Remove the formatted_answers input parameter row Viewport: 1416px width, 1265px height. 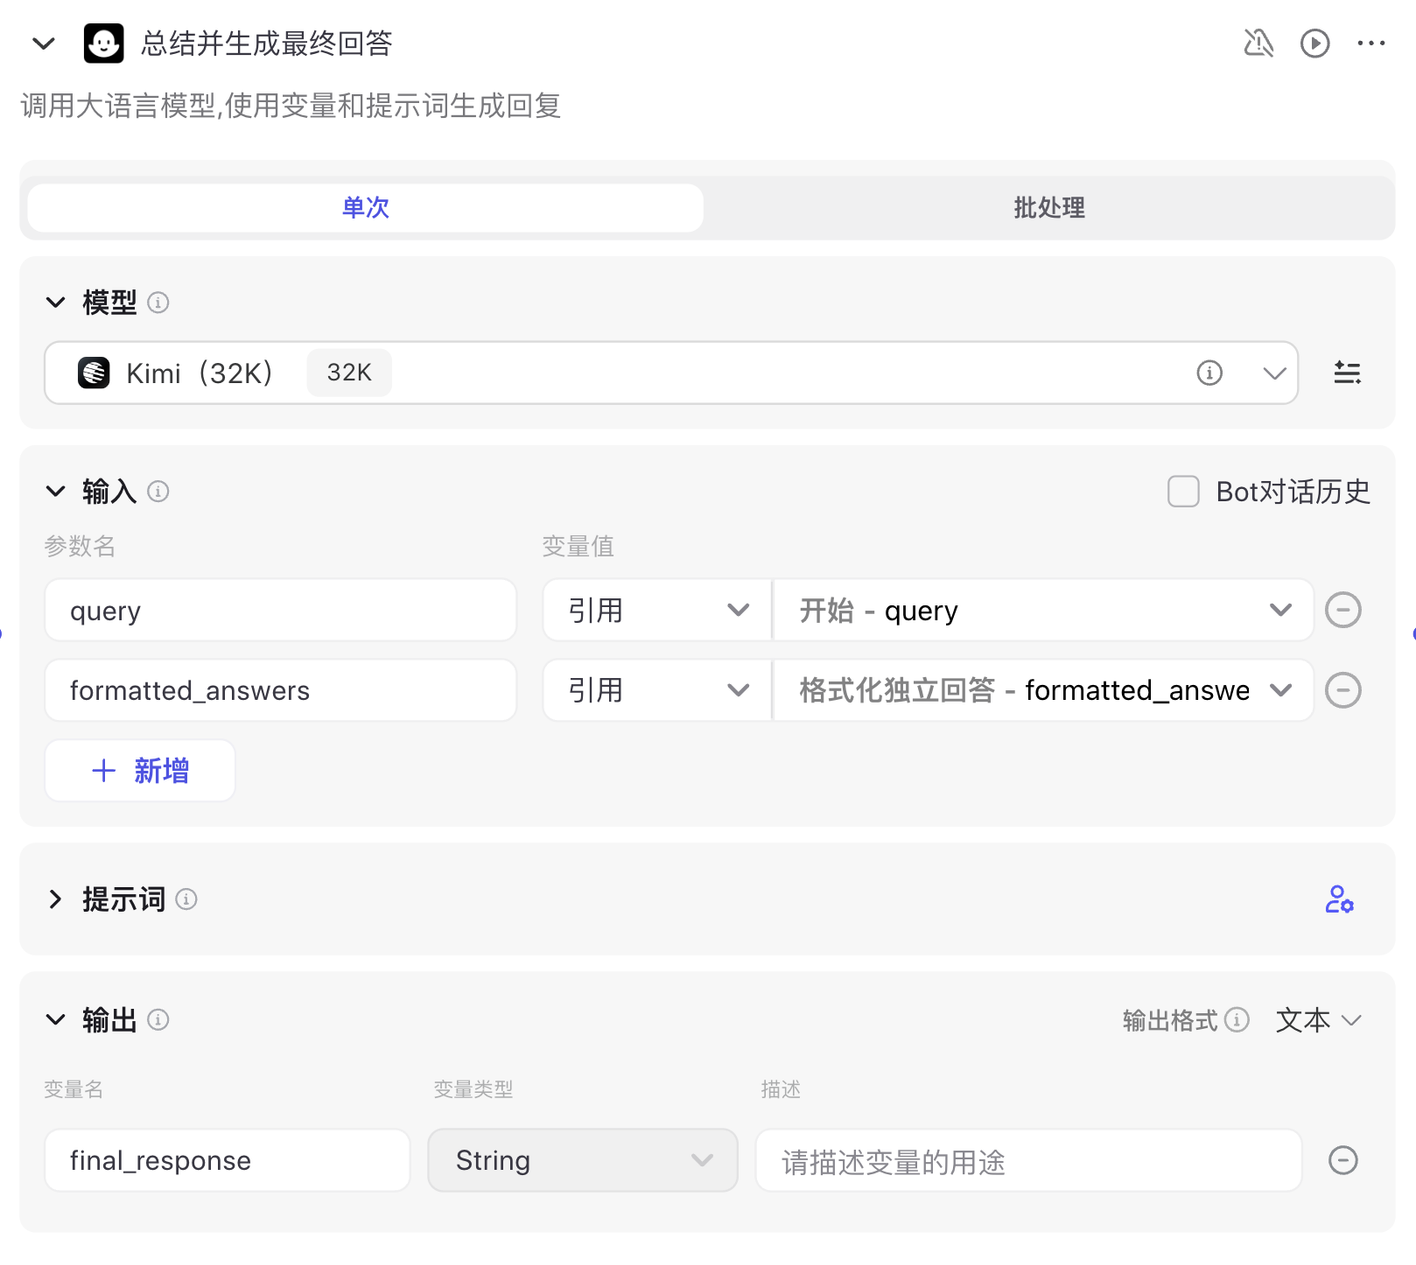[x=1343, y=690]
